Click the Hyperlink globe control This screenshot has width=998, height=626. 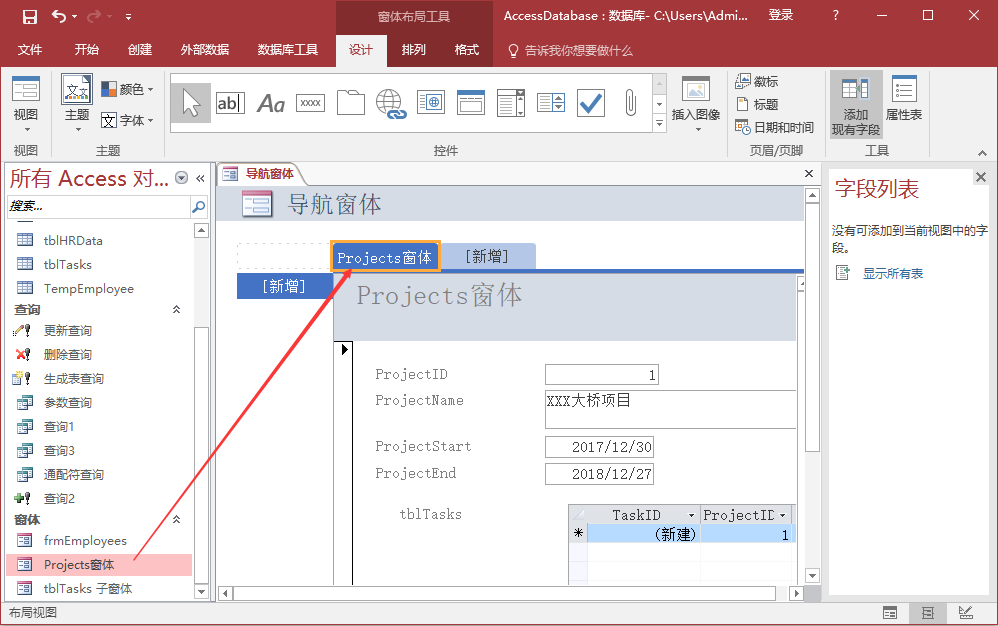390,103
